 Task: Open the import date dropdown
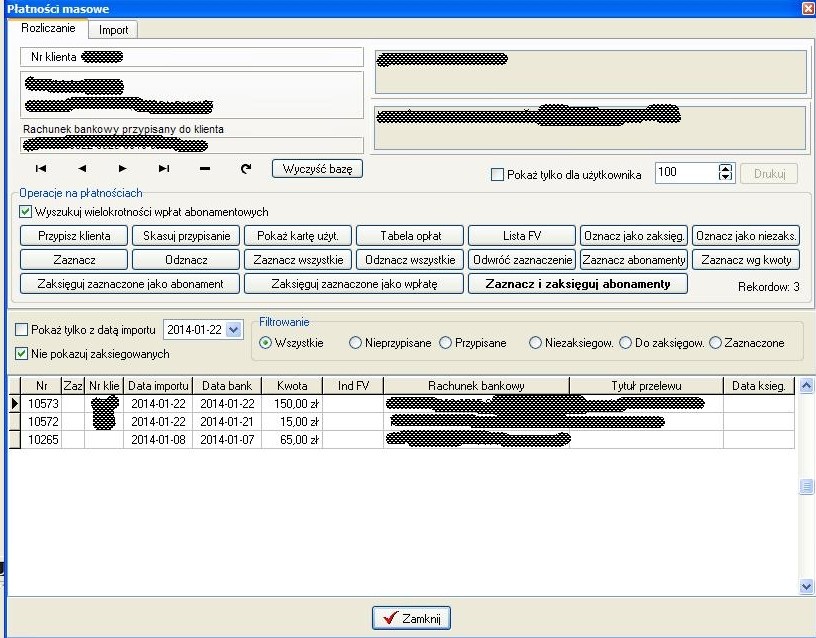coord(234,329)
